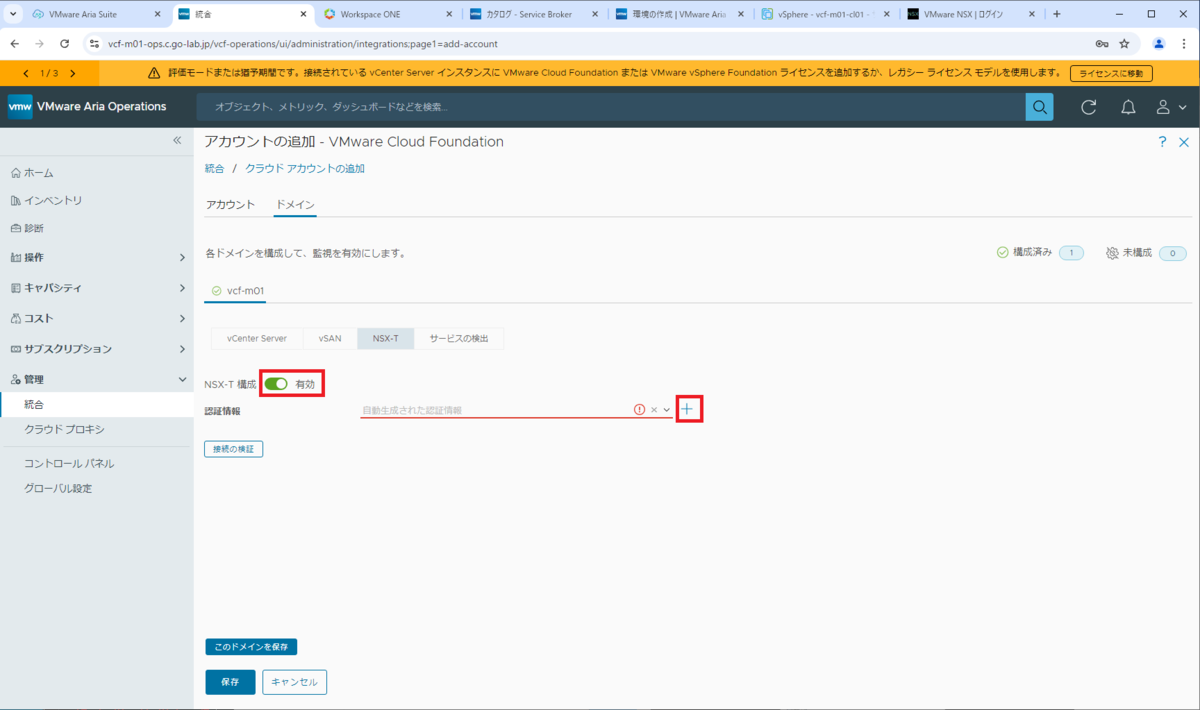The height and width of the screenshot is (710, 1200).
Task: Click the キャンセル button
Action: tap(294, 682)
